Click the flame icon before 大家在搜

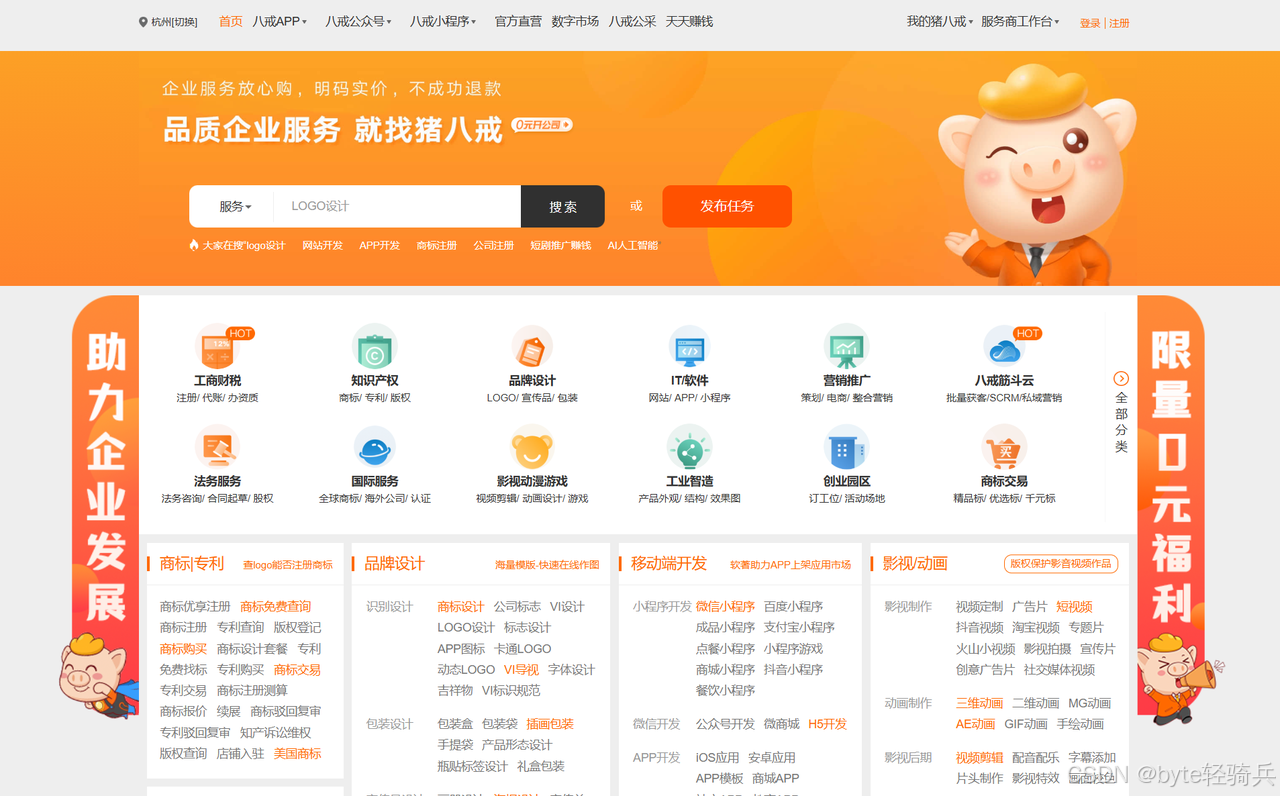(x=194, y=245)
